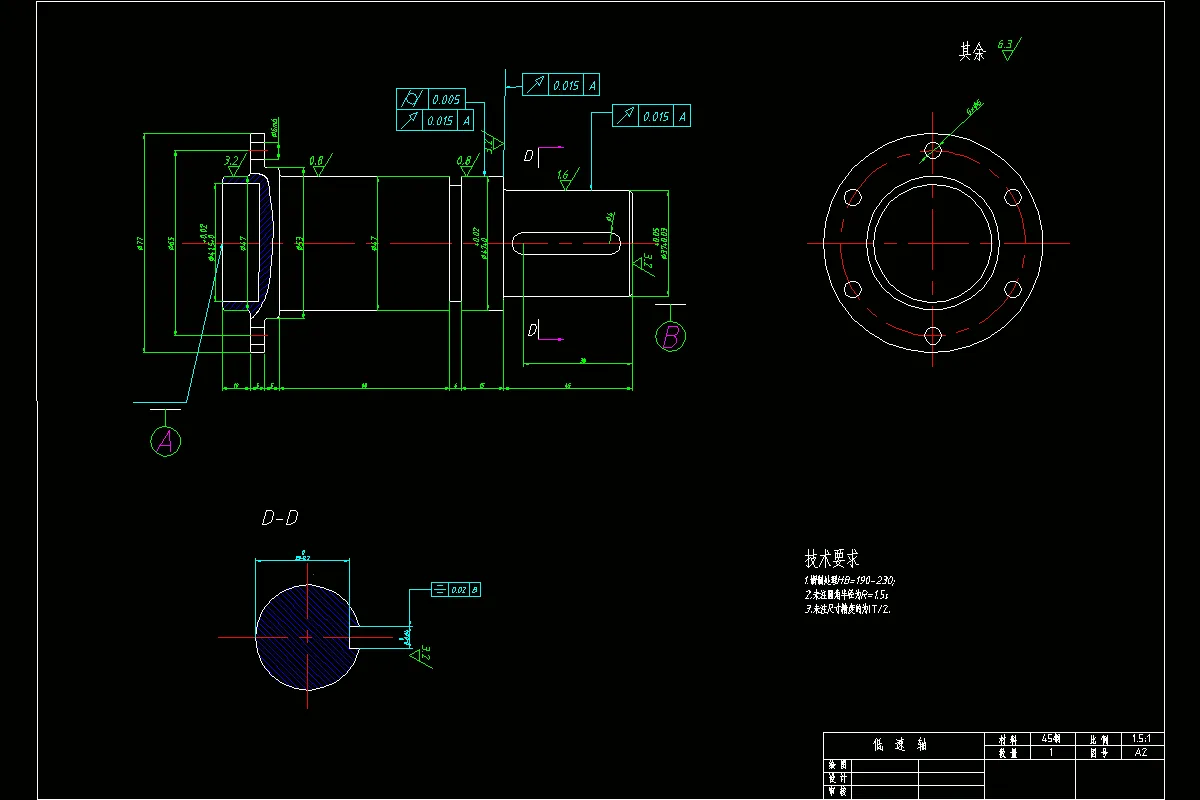The height and width of the screenshot is (800, 1200).
Task: Select the datum A circle symbol
Action: click(166, 440)
